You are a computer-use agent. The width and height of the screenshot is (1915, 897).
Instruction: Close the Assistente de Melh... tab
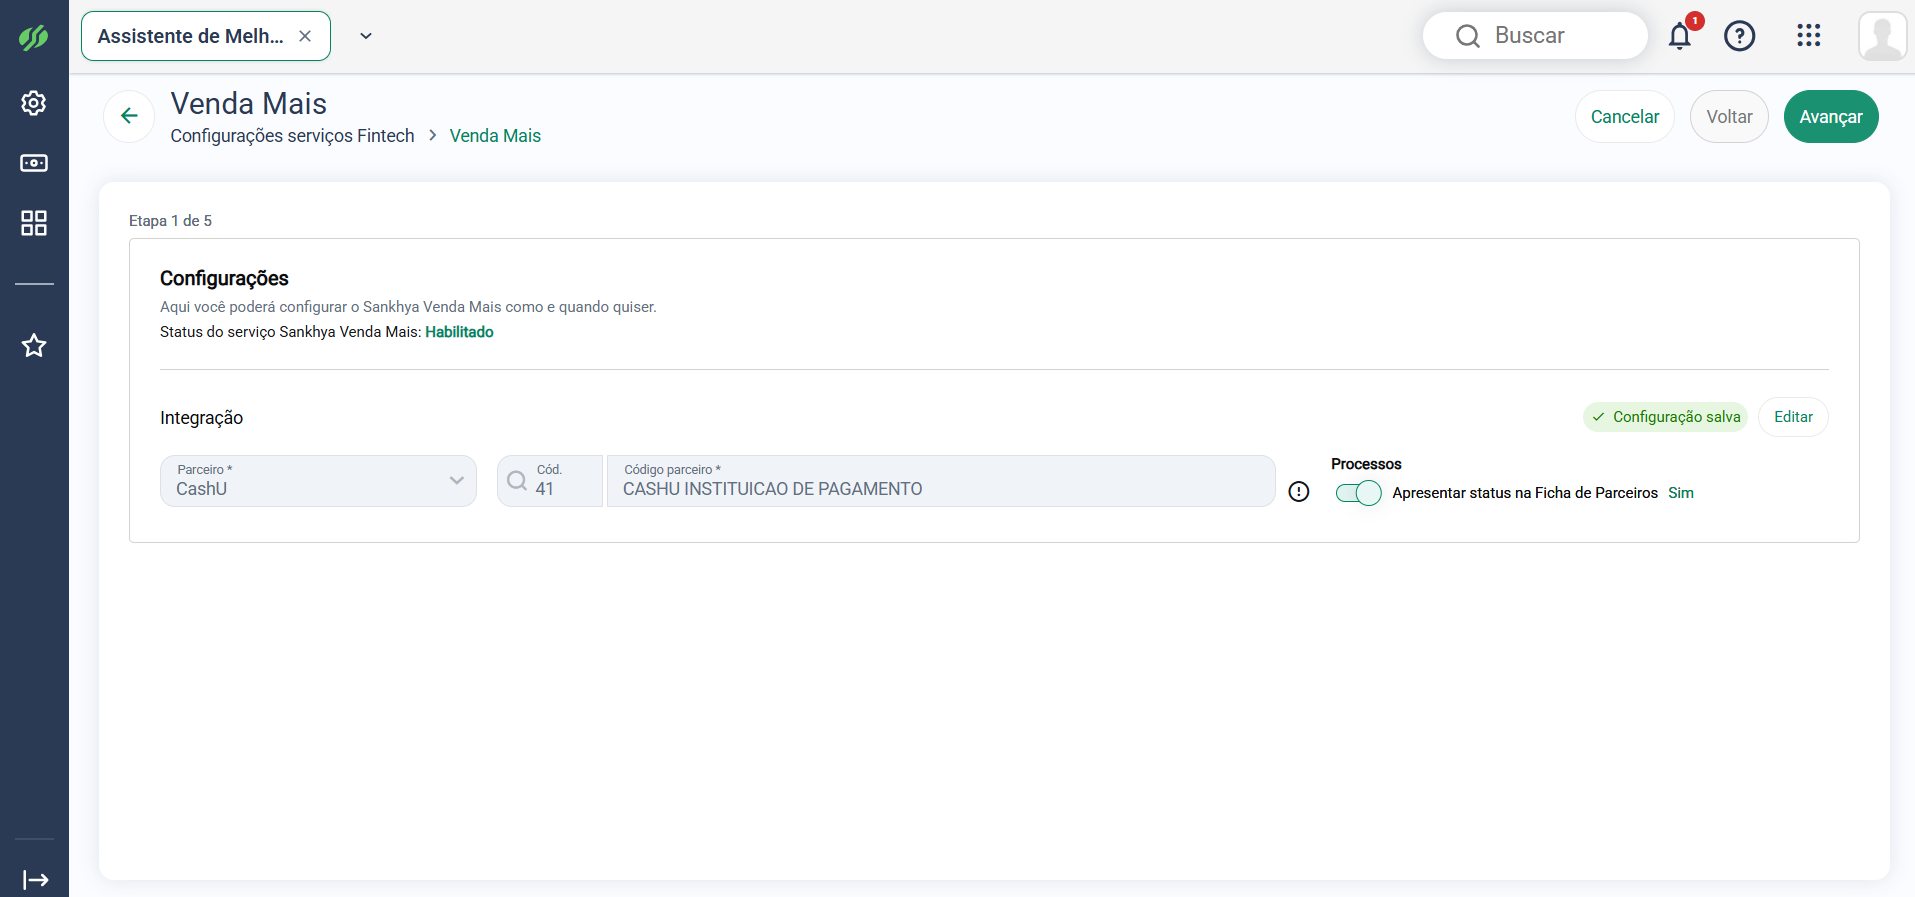coord(305,36)
